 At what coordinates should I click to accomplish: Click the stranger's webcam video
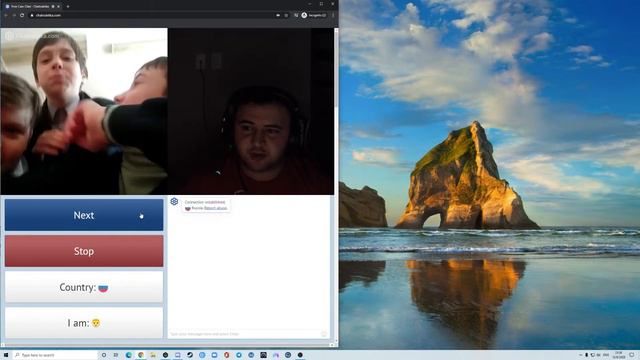(84, 111)
